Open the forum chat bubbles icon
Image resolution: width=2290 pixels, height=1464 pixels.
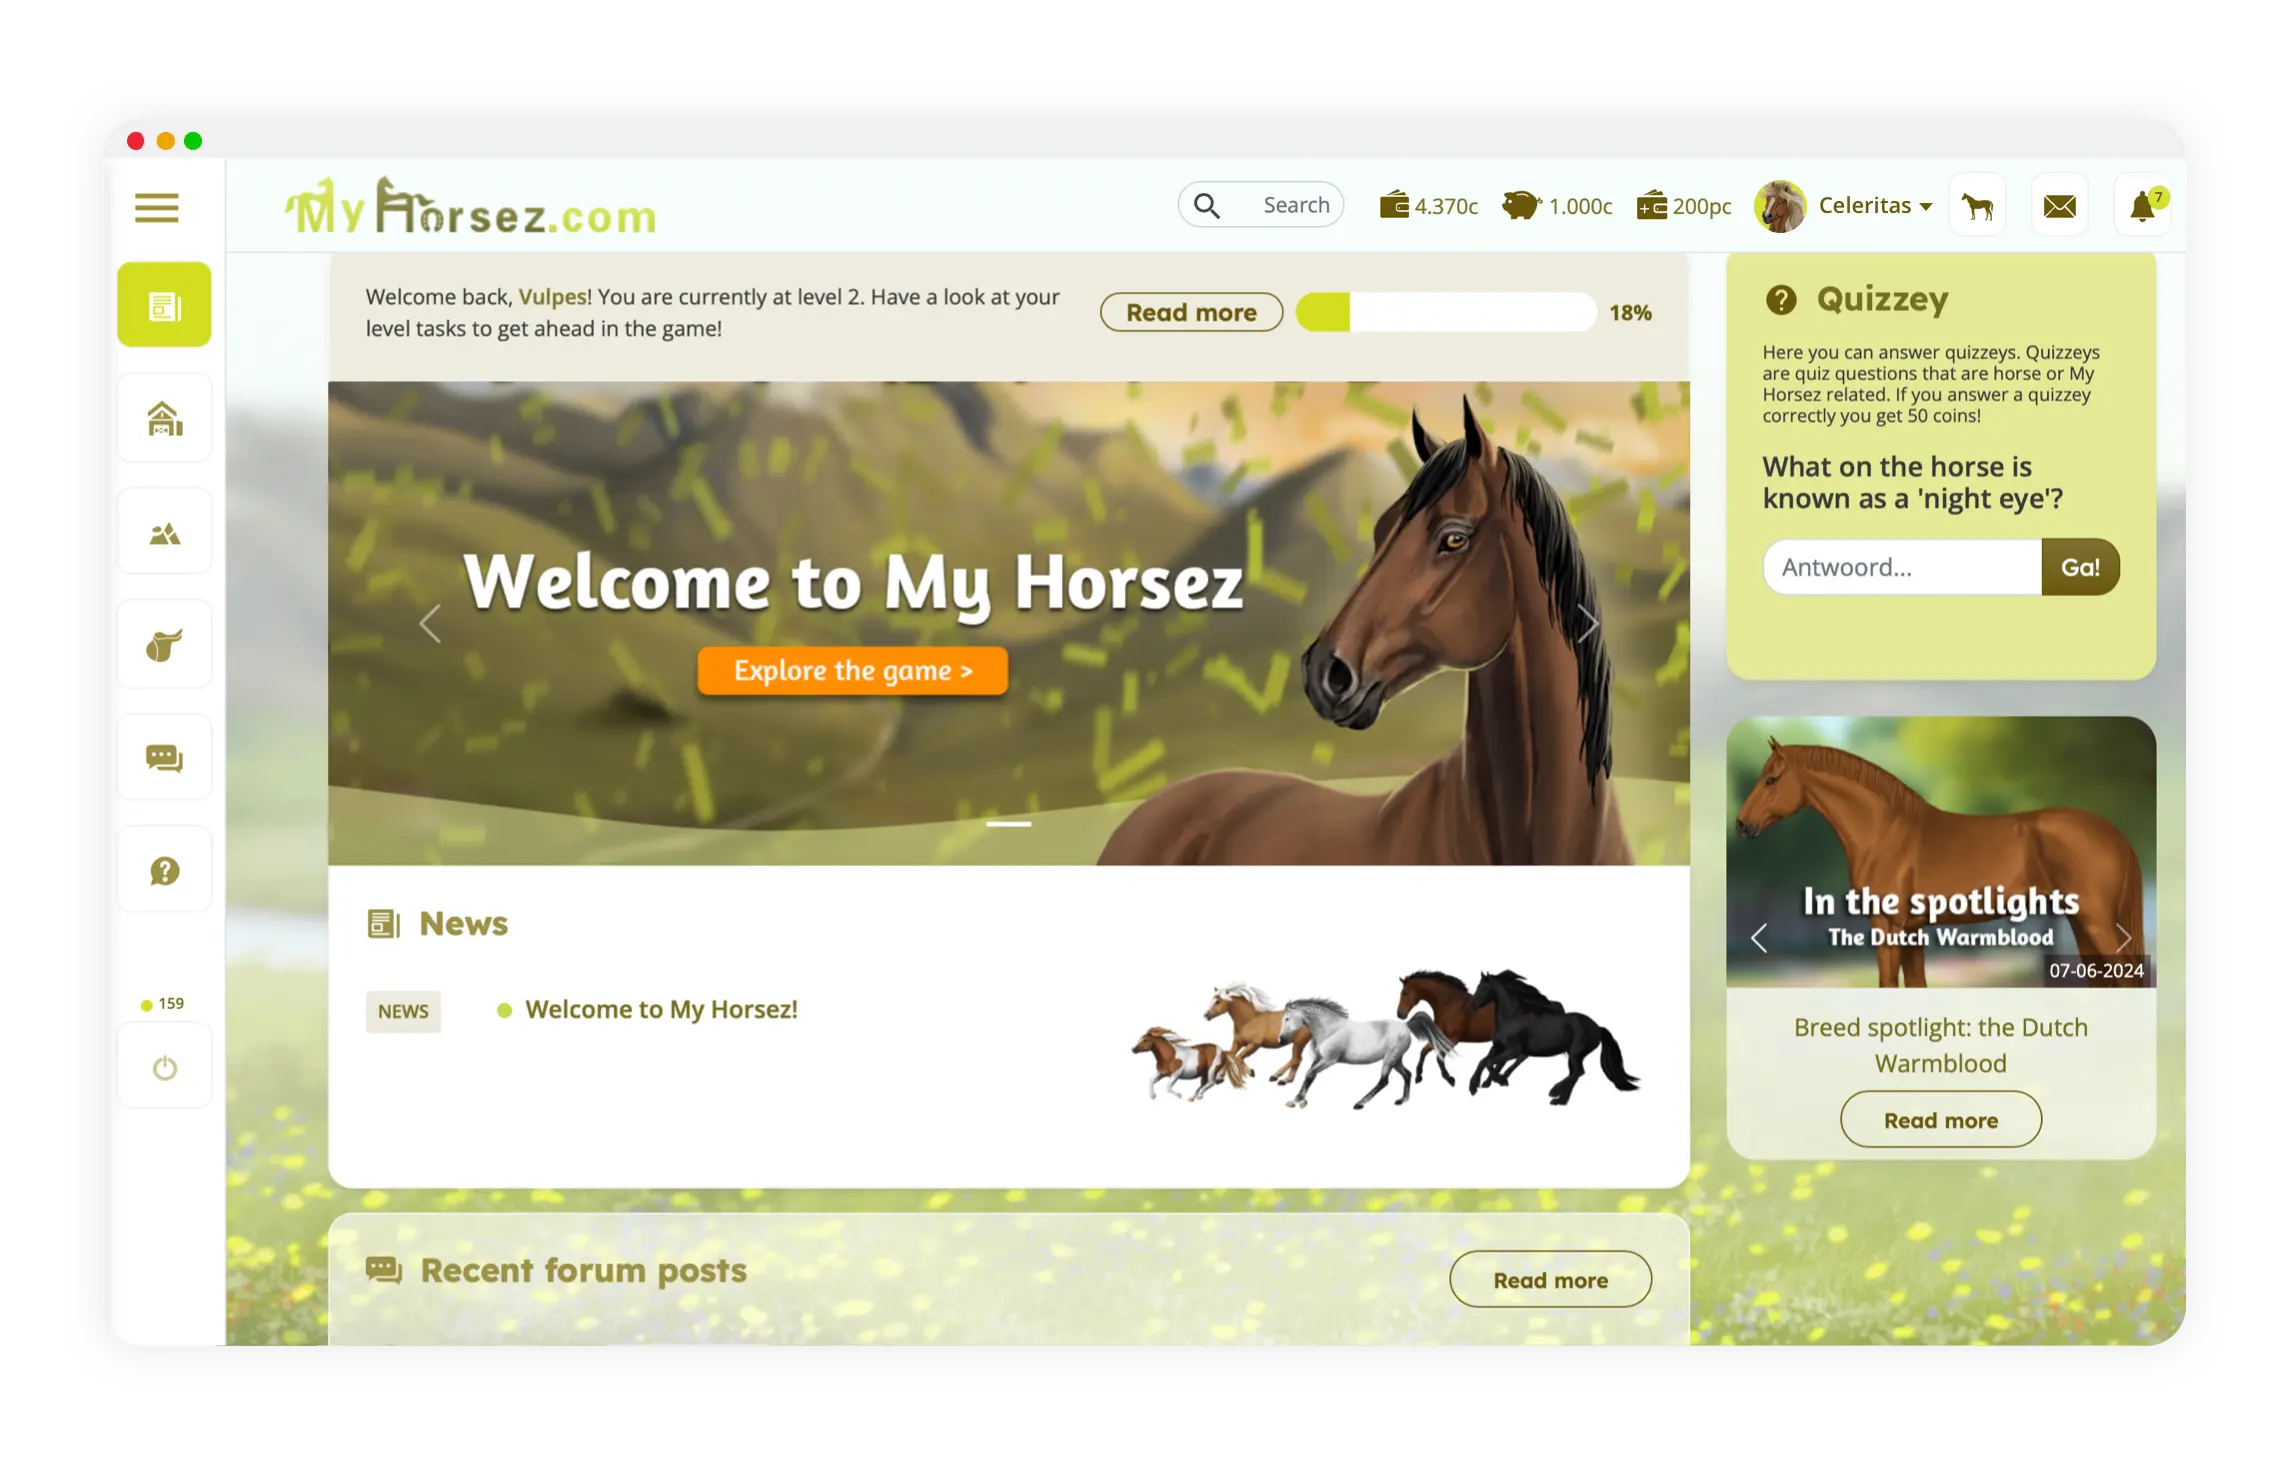point(164,757)
